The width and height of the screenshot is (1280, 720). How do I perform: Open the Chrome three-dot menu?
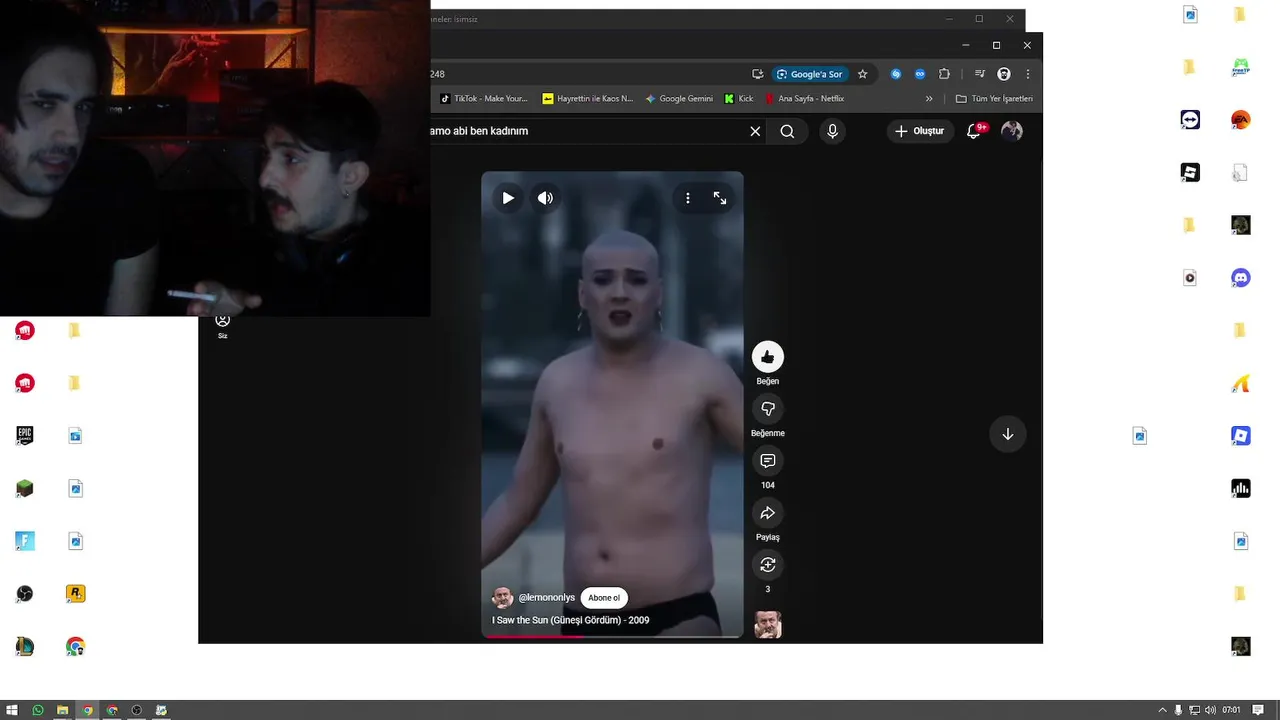[x=1027, y=74]
